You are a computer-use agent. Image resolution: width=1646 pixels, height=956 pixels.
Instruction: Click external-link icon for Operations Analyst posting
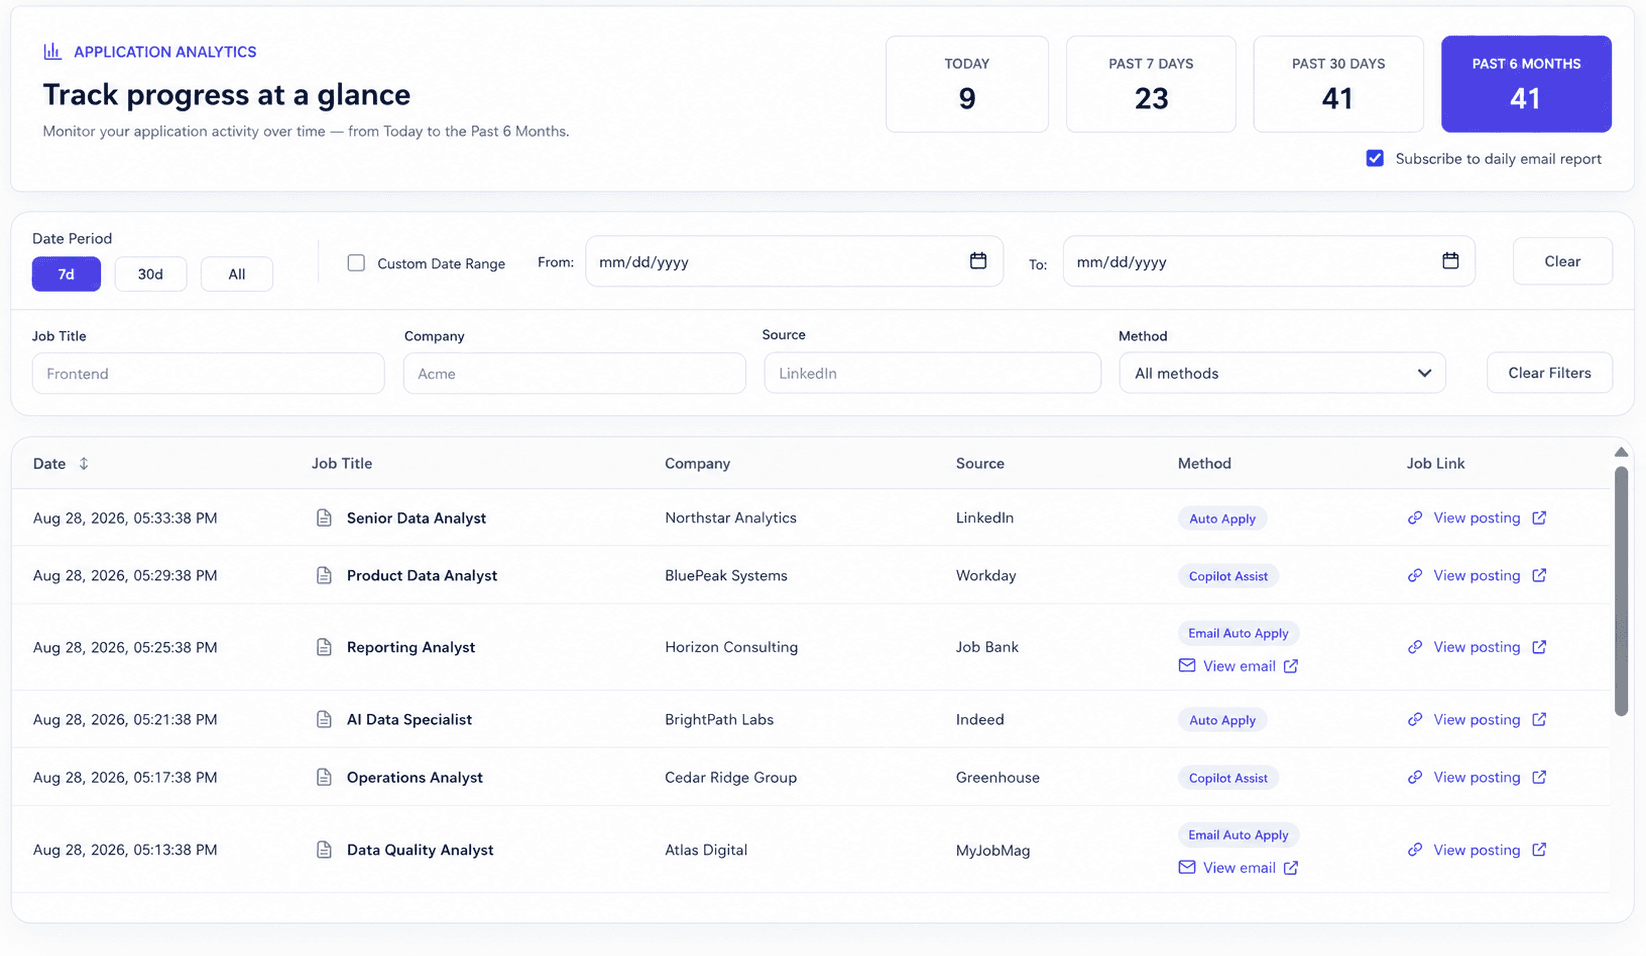tap(1539, 777)
